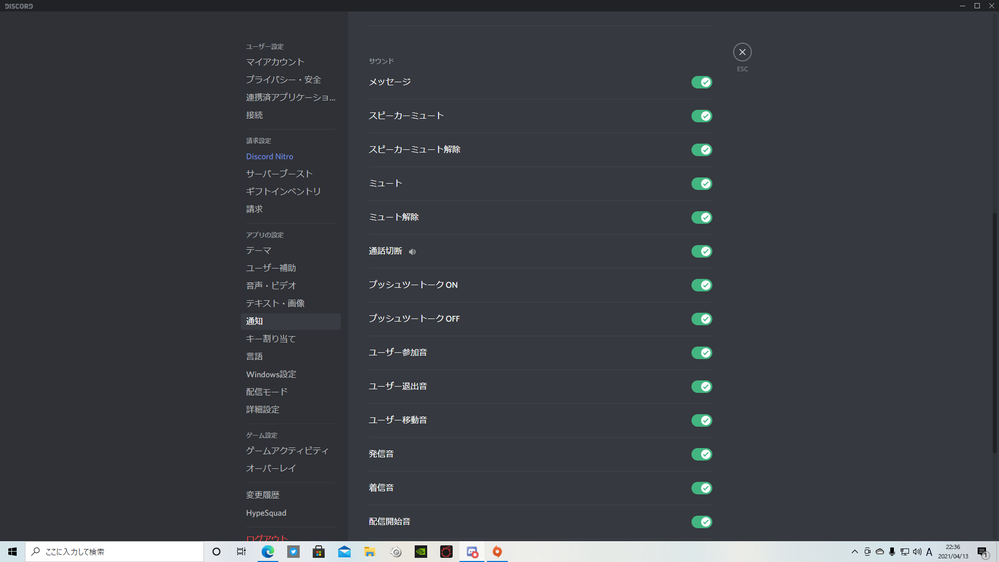
Task: Open Microsoft Store from taskbar
Action: (319, 552)
